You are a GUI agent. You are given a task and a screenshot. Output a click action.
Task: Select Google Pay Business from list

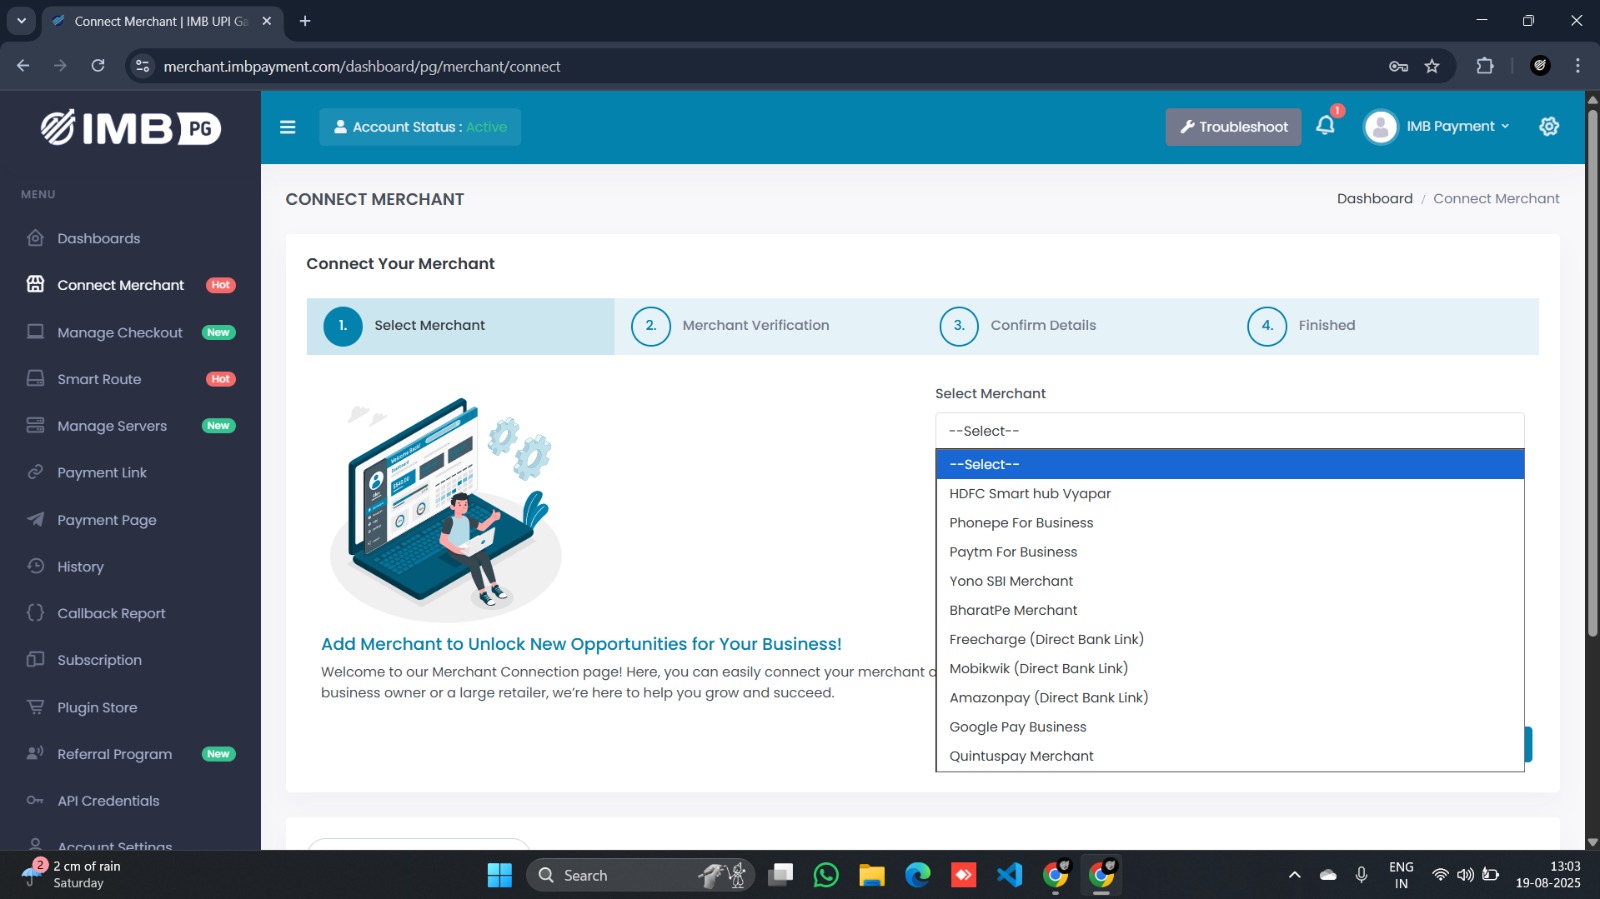pyautogui.click(x=1017, y=727)
